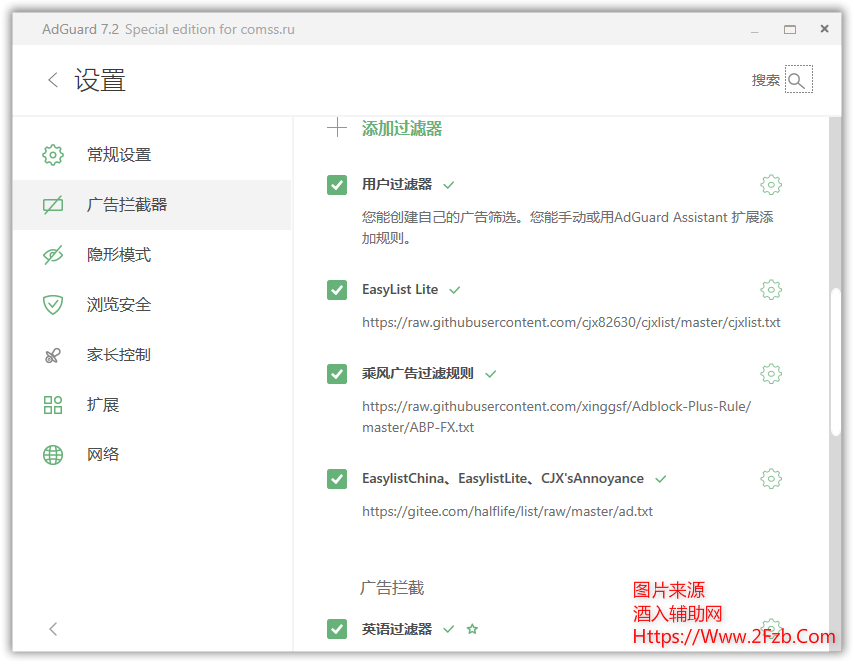Click the 网络 globe icon
The height and width of the screenshot is (664, 854).
pos(53,455)
